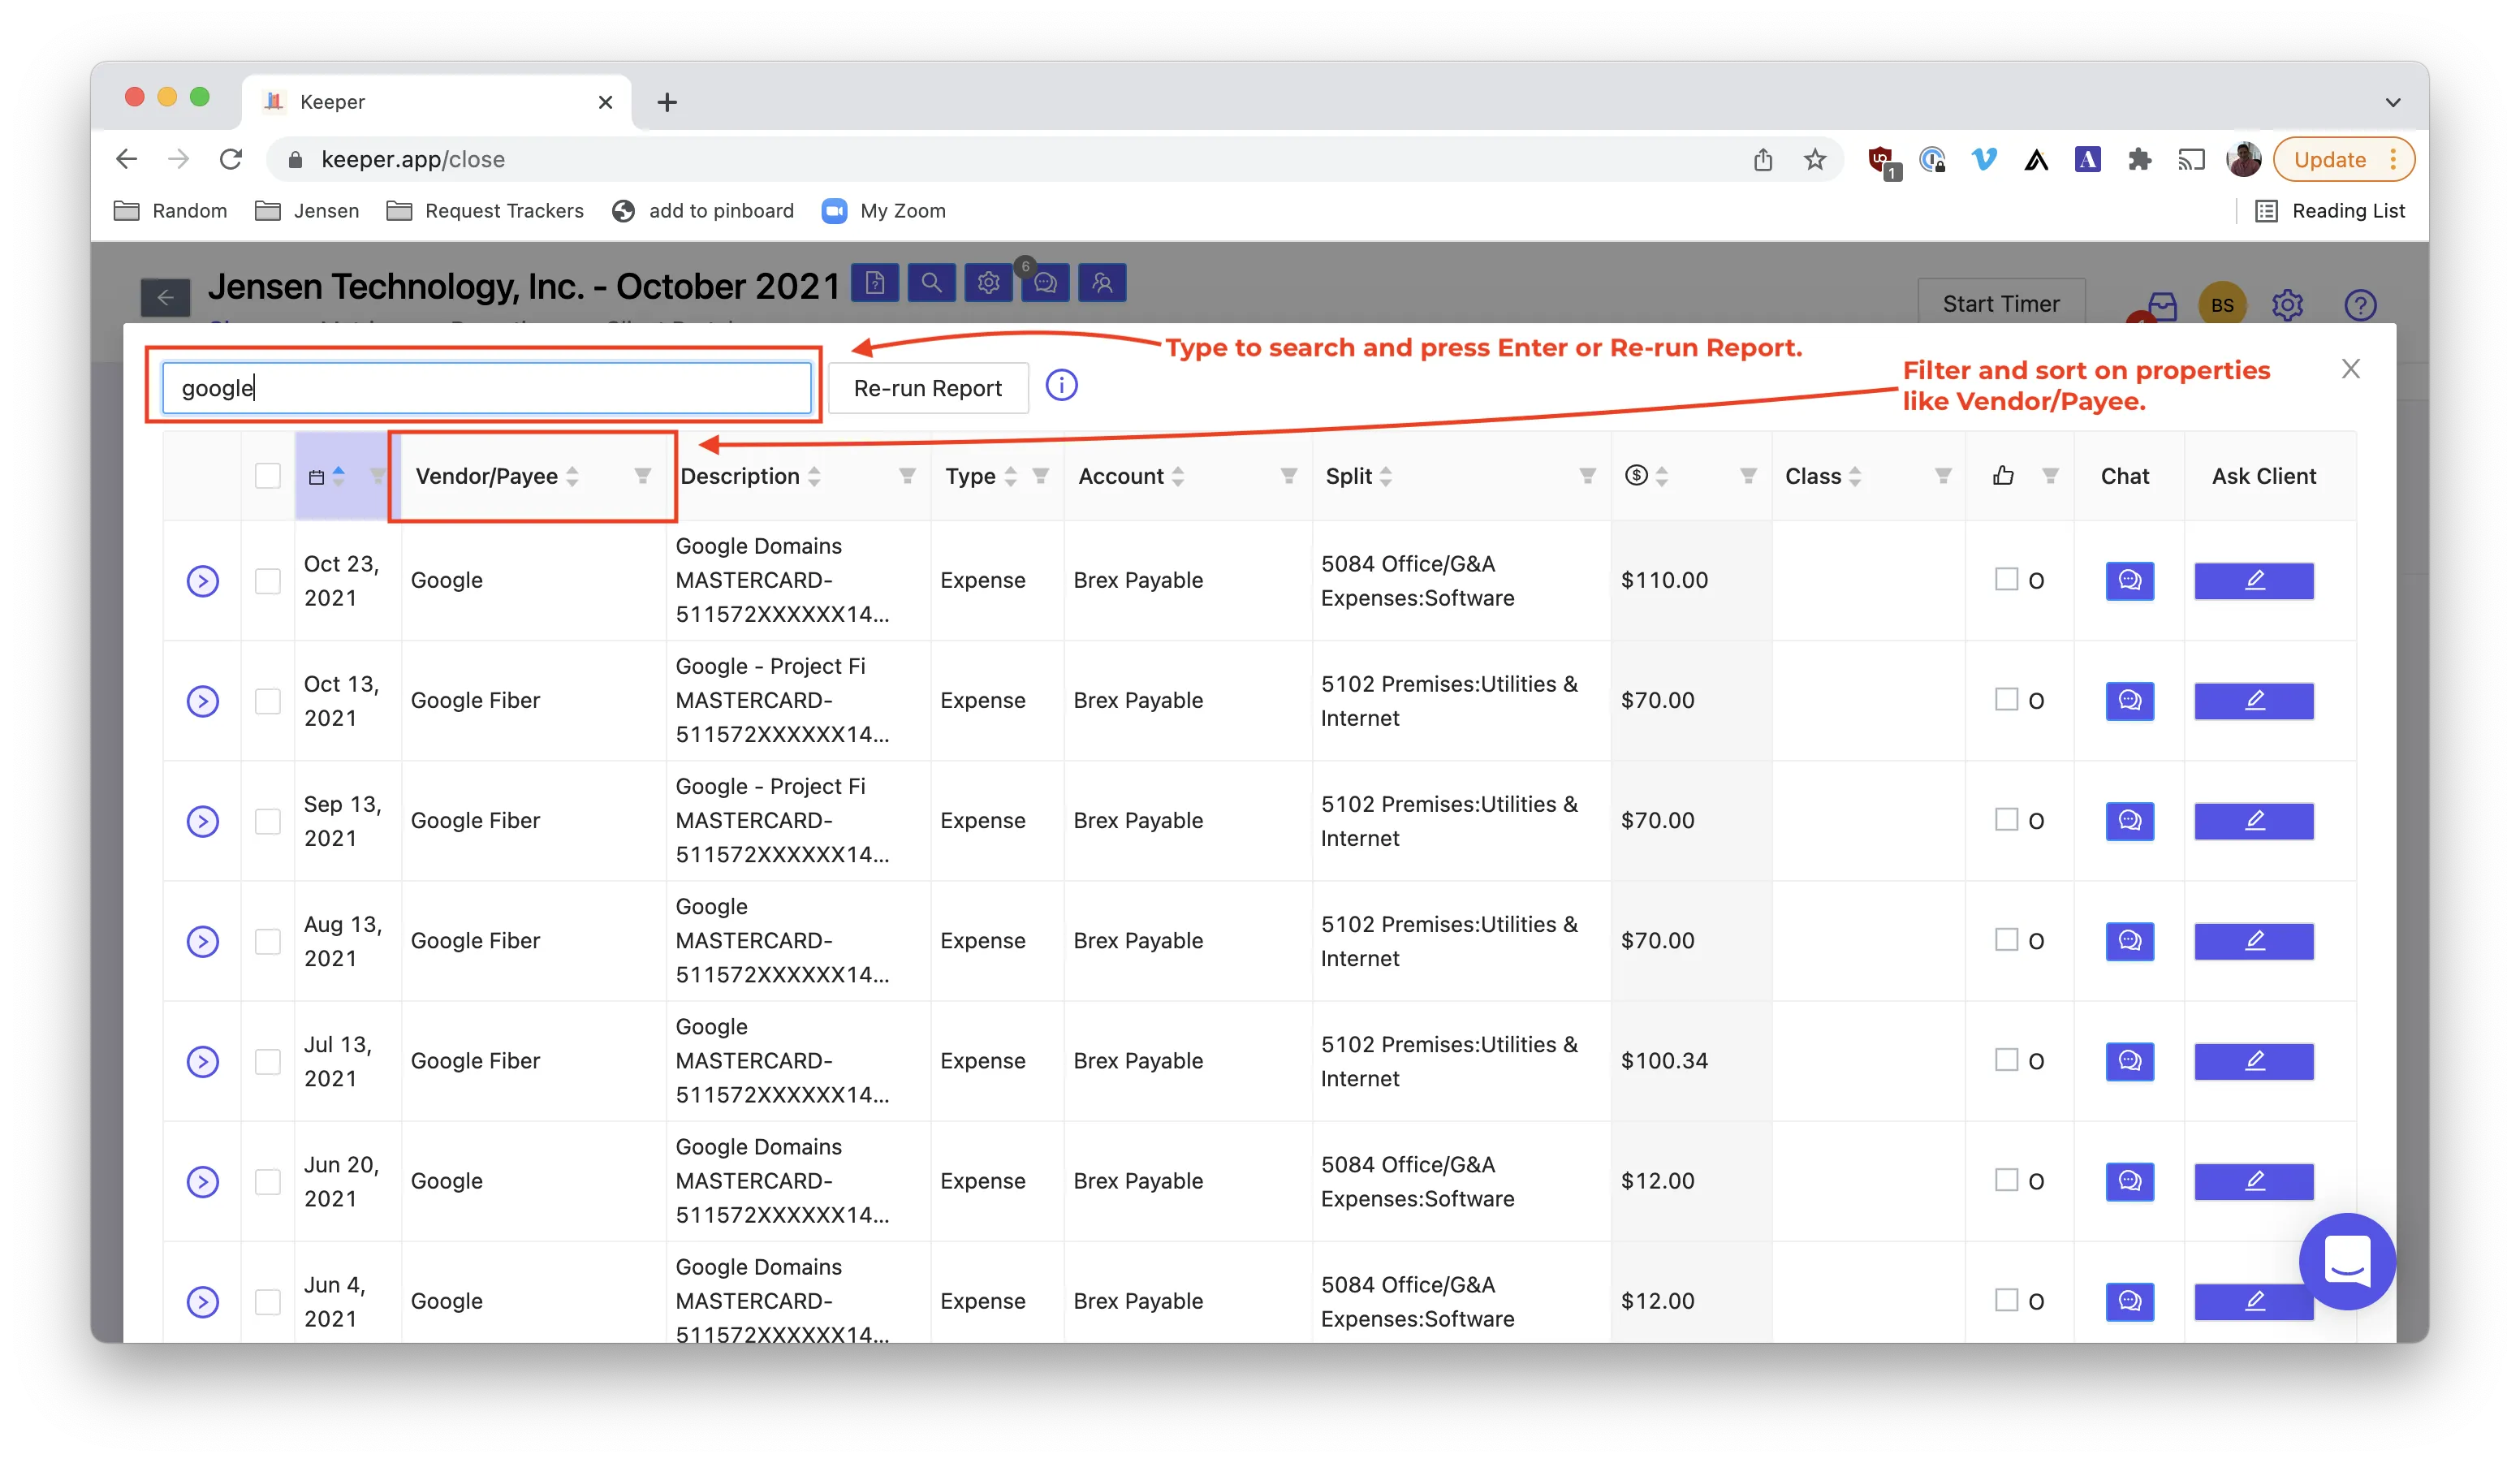This screenshot has height=1463, width=2520.
Task: Click the google search input field
Action: click(x=486, y=388)
